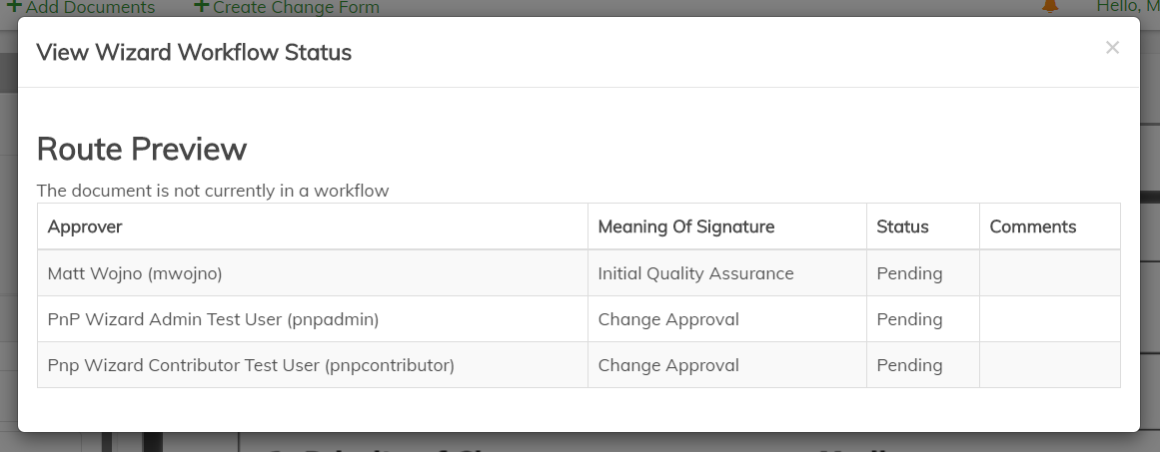Click the plus icon beside Add Documents
This screenshot has height=452, width=1160.
(x=14, y=6)
